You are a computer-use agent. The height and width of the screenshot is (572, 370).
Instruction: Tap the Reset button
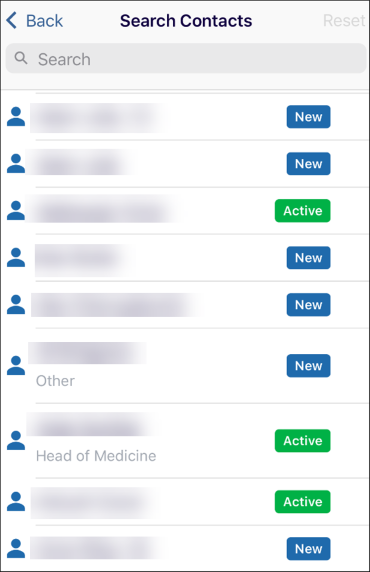pos(344,20)
